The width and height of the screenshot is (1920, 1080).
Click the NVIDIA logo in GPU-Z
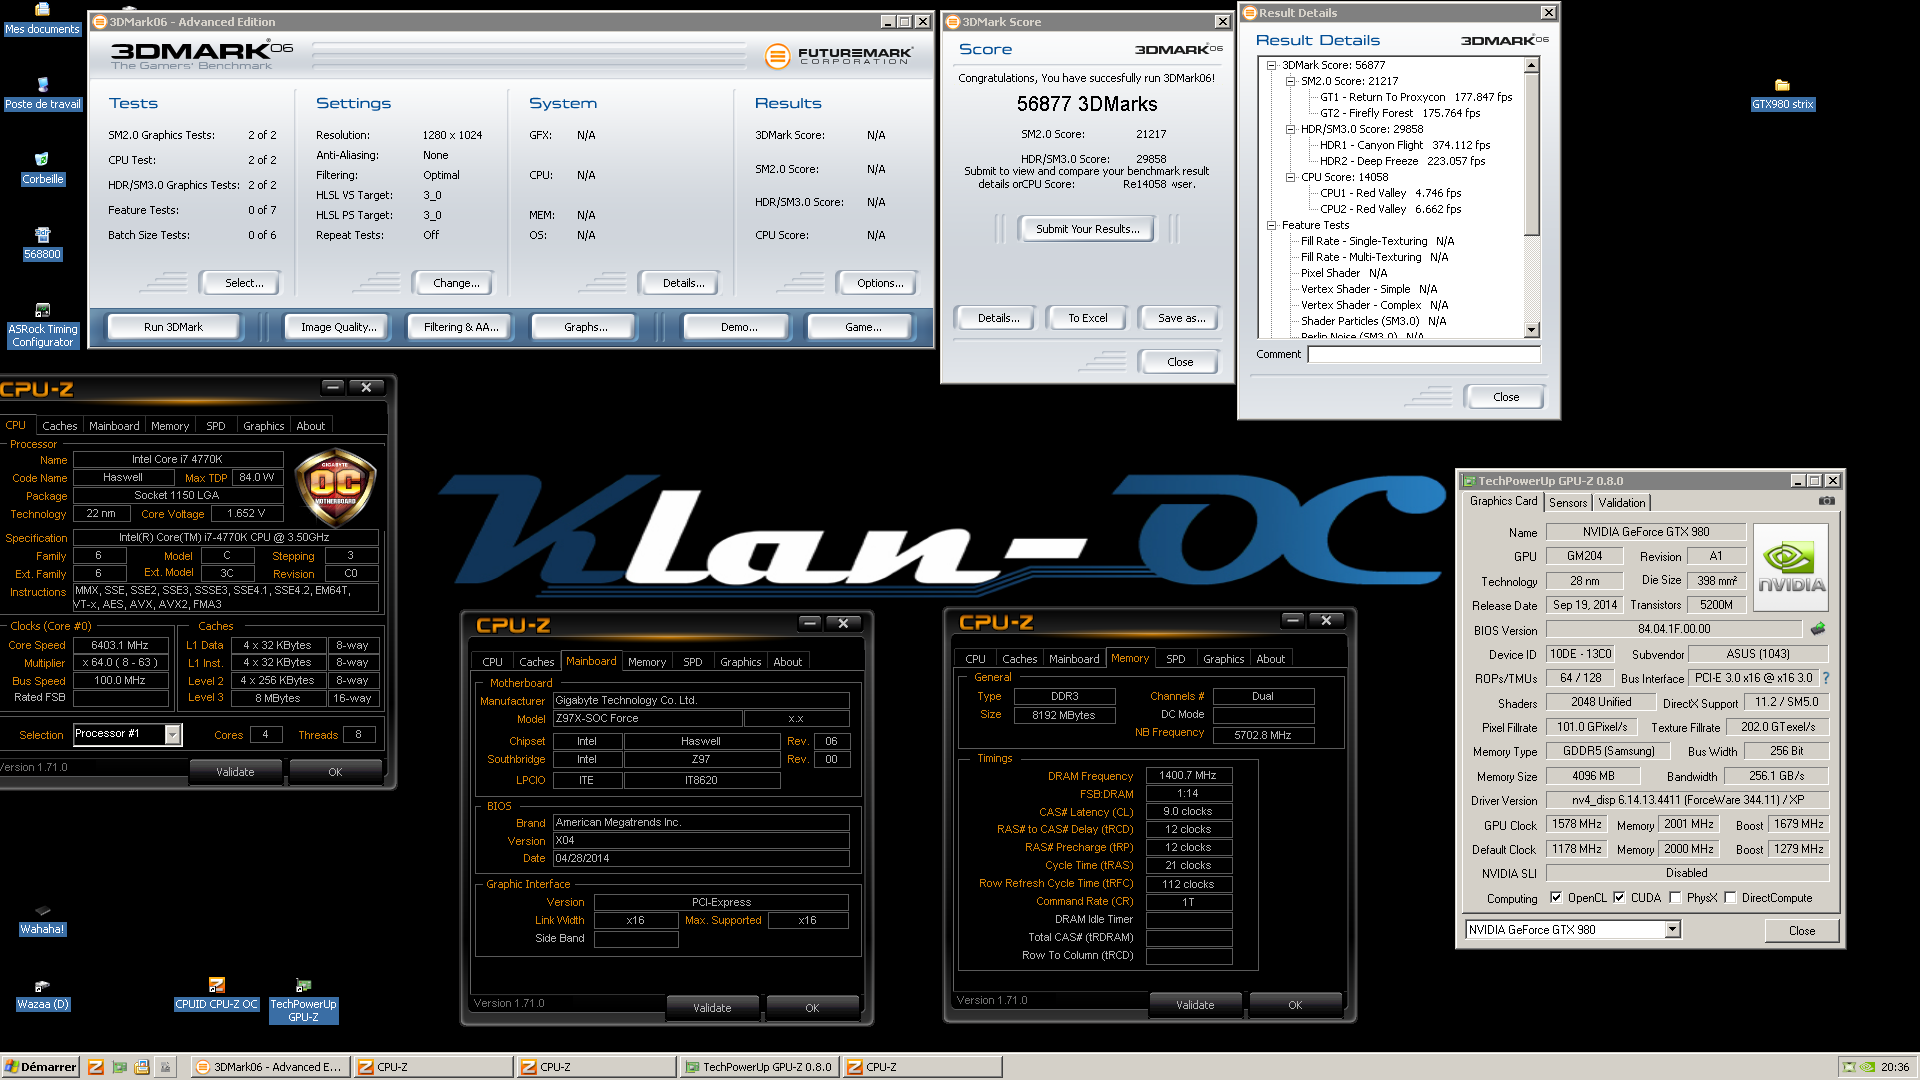pos(1791,567)
